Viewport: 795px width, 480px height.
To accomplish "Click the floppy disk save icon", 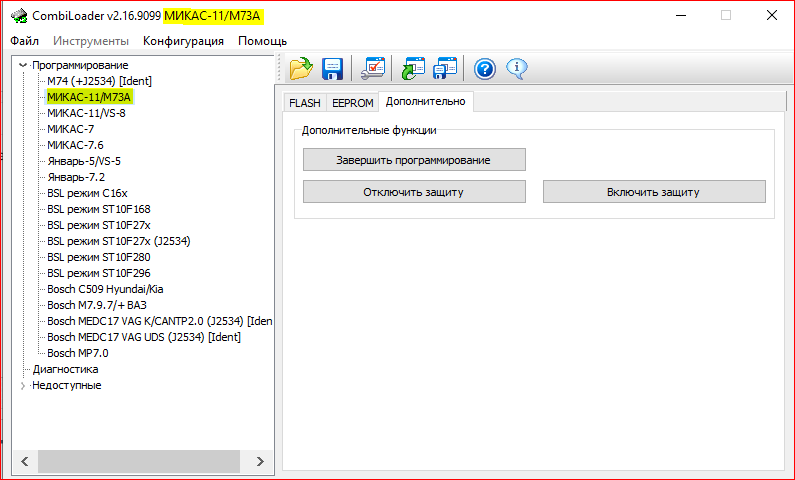I will pyautogui.click(x=332, y=68).
